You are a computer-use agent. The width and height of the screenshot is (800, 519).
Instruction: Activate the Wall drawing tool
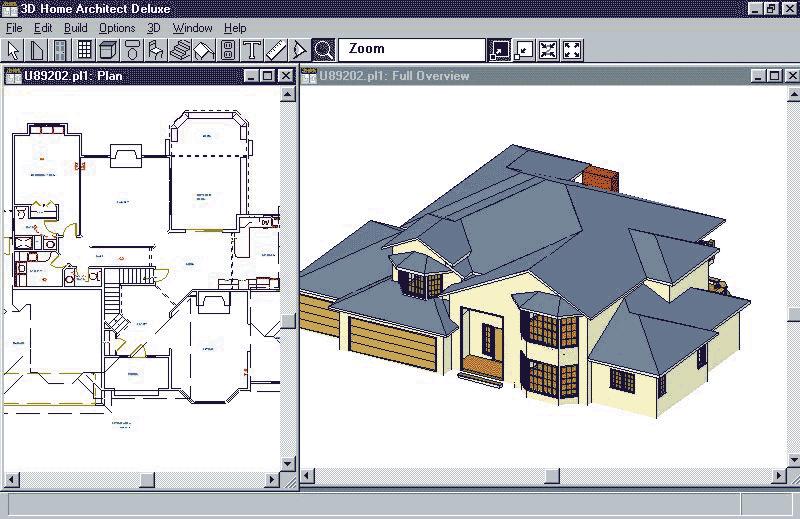pos(38,49)
